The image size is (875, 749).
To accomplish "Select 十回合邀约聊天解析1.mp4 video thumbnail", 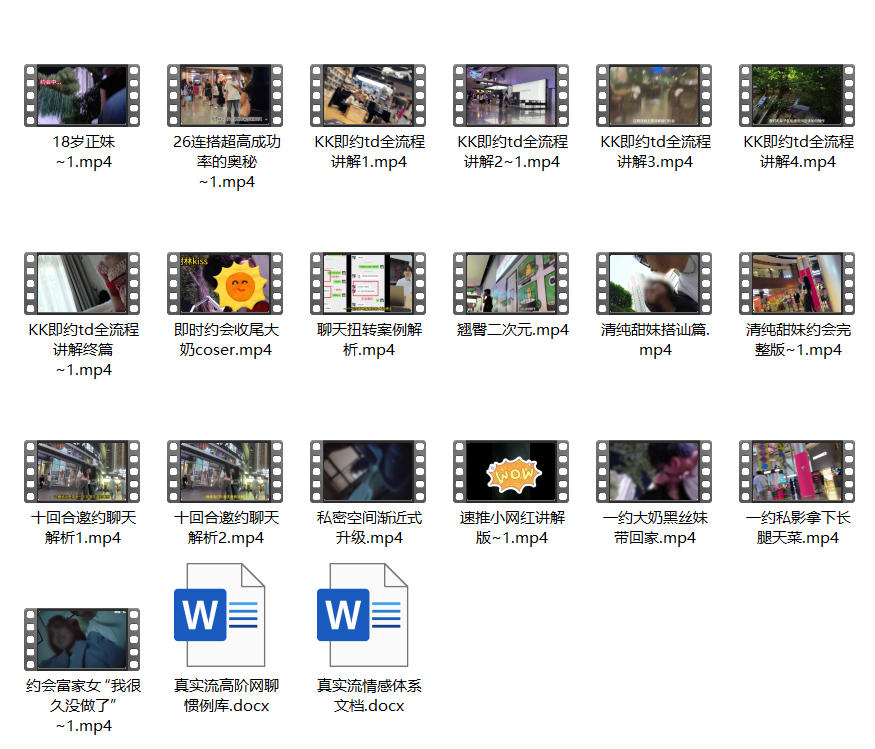I will coord(82,472).
